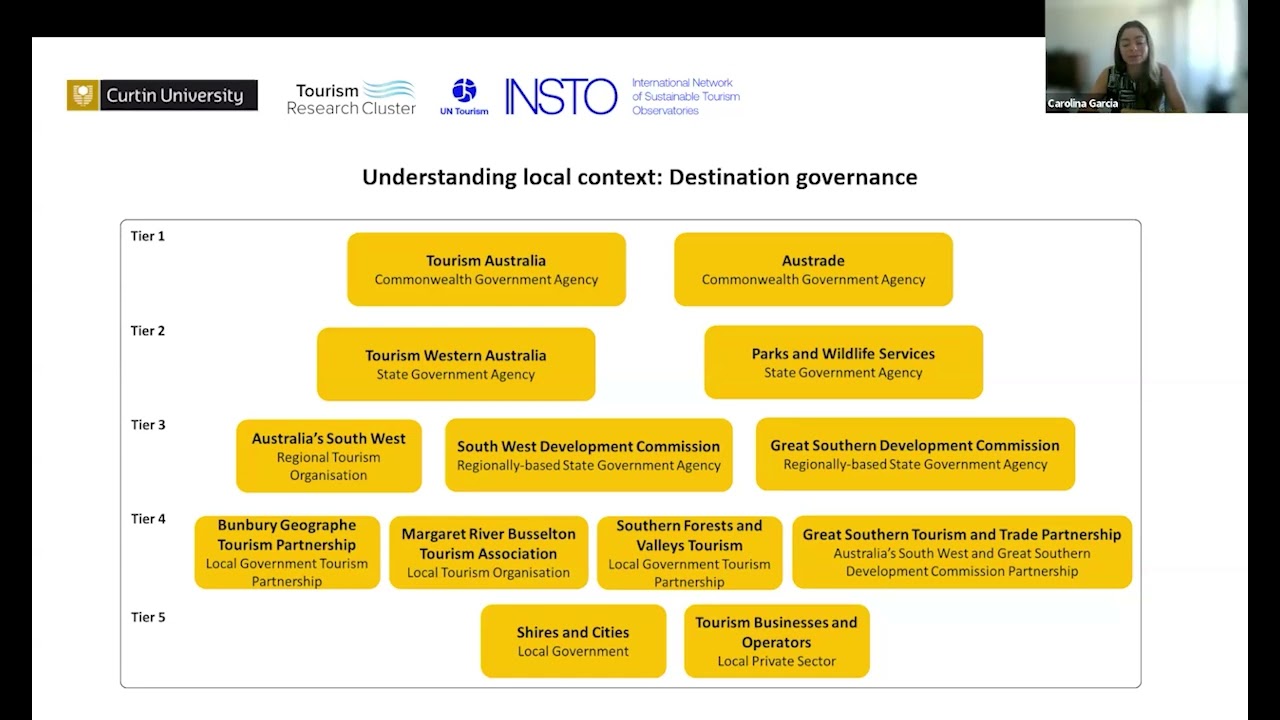This screenshot has width=1280, height=720.
Task: Click the Curtin University logo
Action: tap(162, 95)
